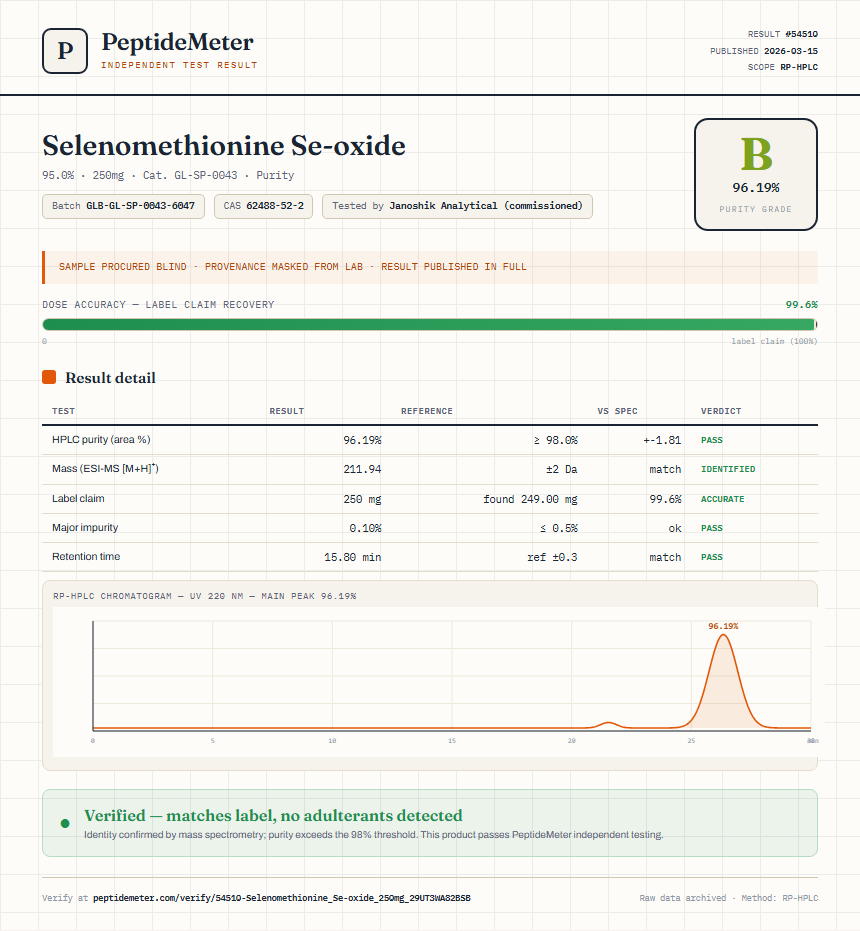Screen dimensions: 860x931
Task: Click the ref ±0.3 reference cell
Action: click(x=552, y=557)
